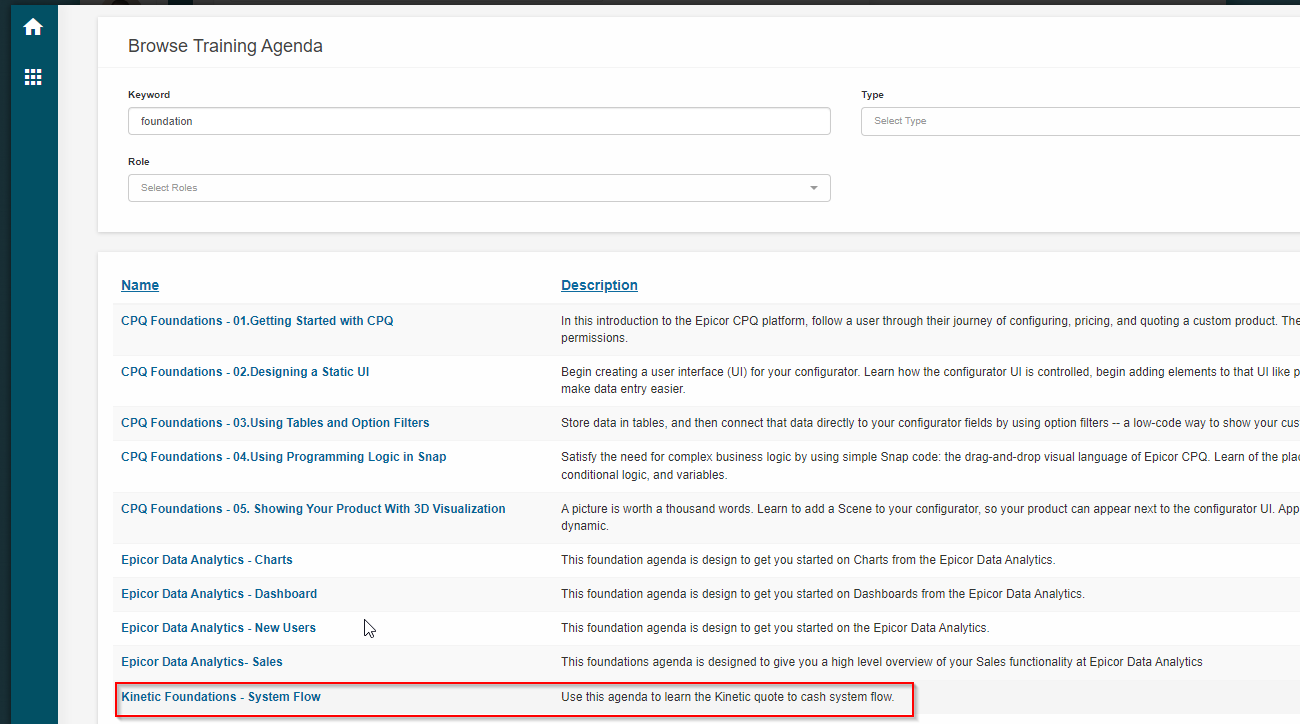
Task: Click the Browse Training Agenda heading
Action: (225, 46)
